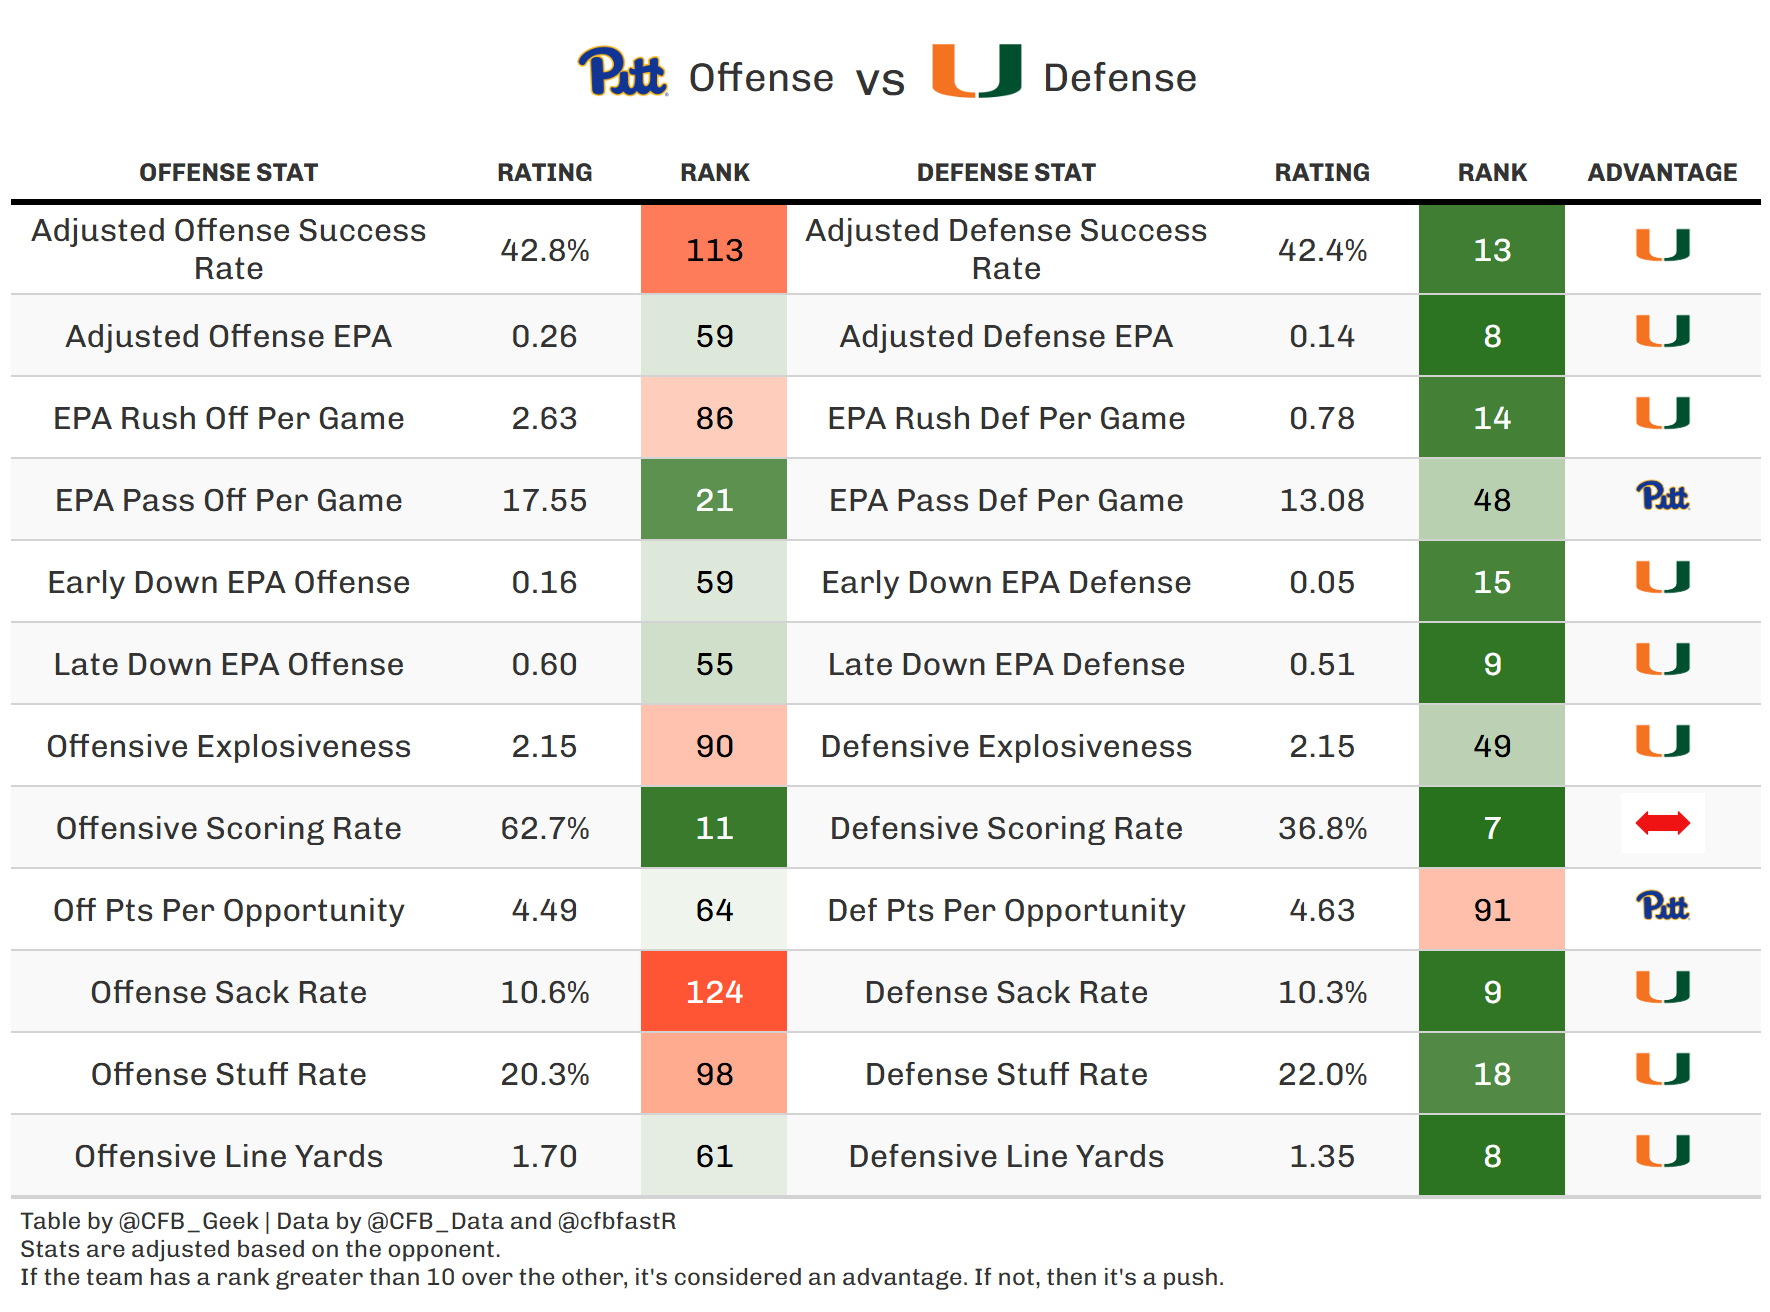Screen dimensions: 1770x1312
Task: Click Miami logo in the Stuff Rate row
Action: tap(1662, 1069)
